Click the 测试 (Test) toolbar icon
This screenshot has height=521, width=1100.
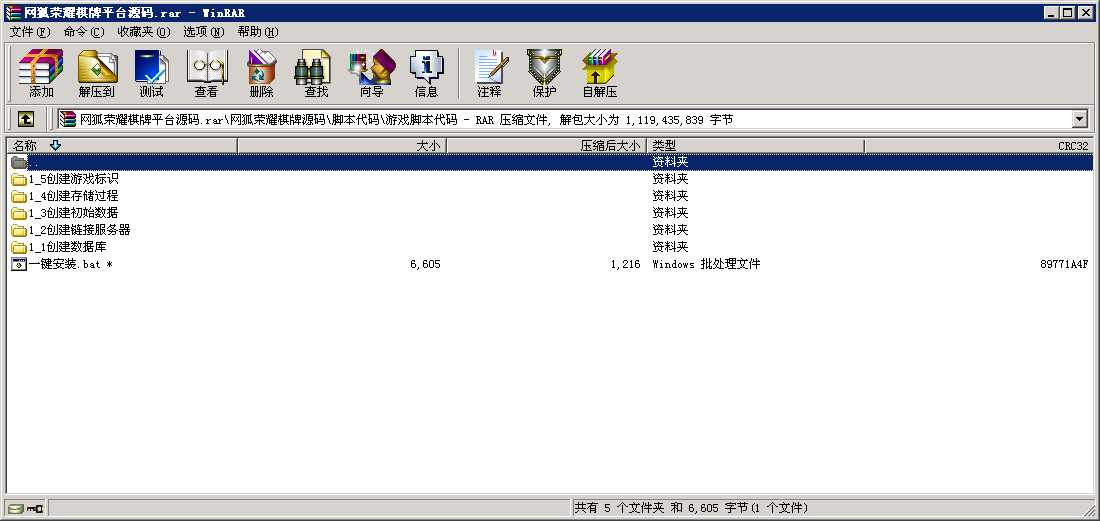tap(151, 74)
